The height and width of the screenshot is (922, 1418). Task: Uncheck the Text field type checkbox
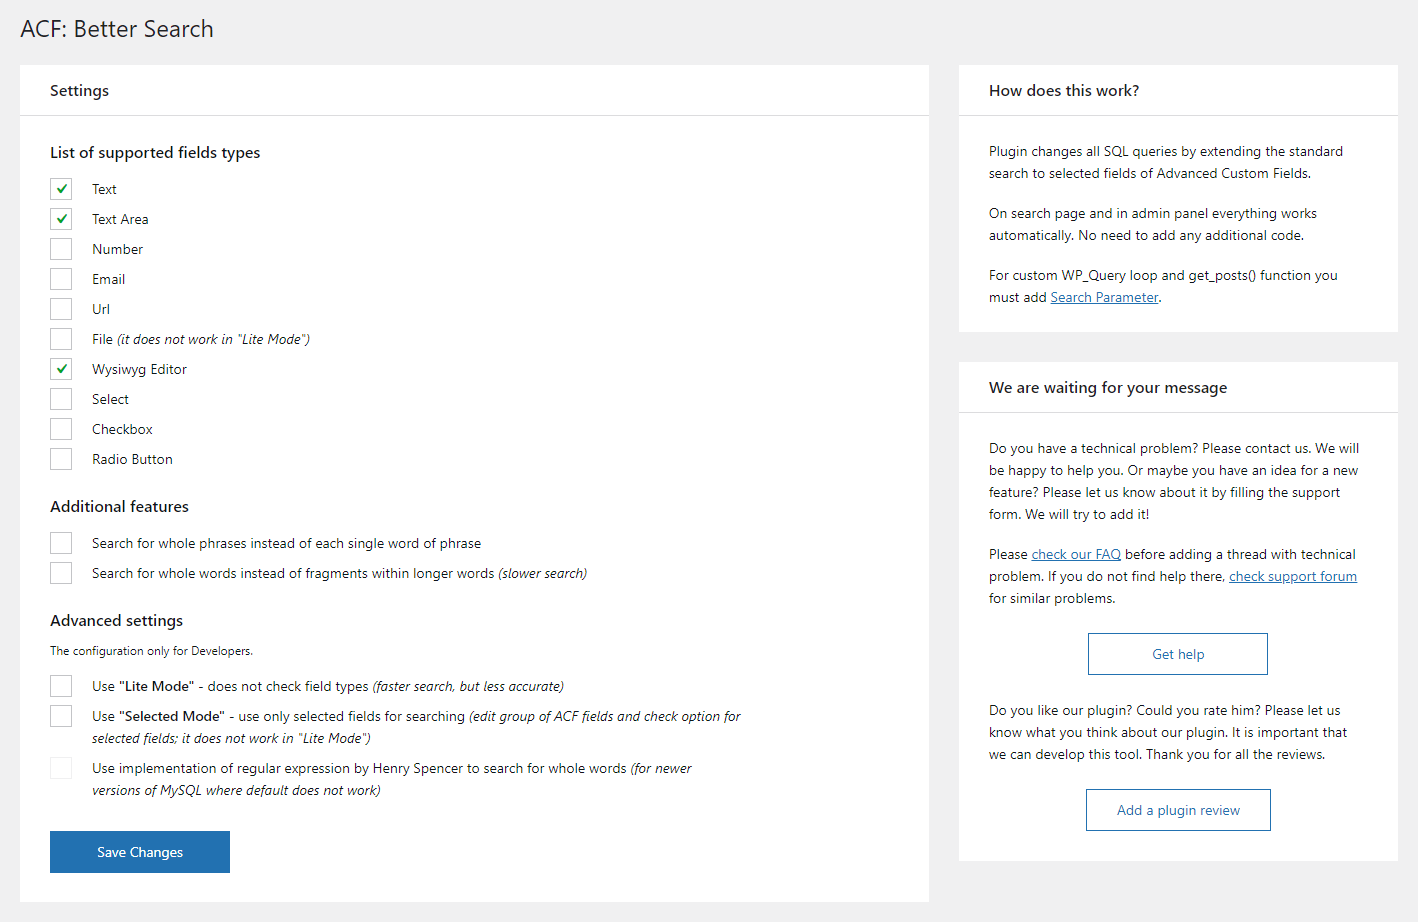pyautogui.click(x=61, y=189)
